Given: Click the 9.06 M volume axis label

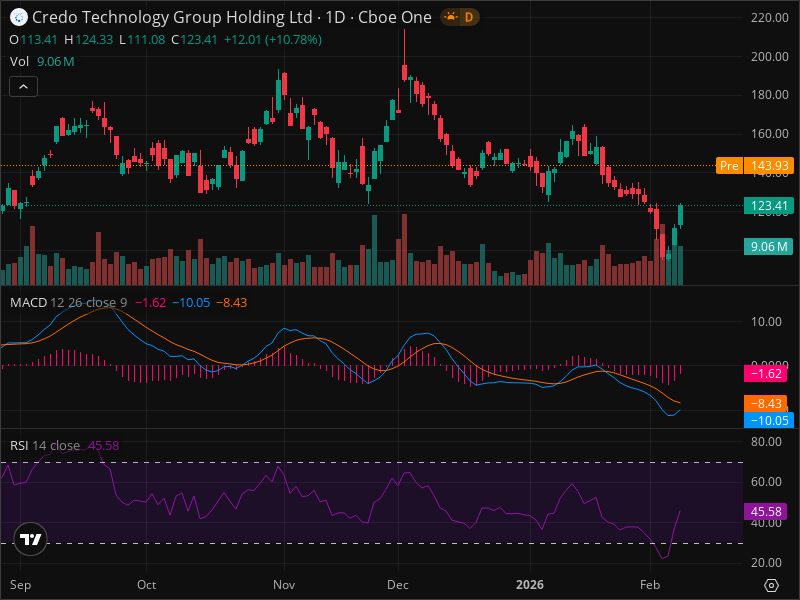Looking at the screenshot, I should [769, 247].
